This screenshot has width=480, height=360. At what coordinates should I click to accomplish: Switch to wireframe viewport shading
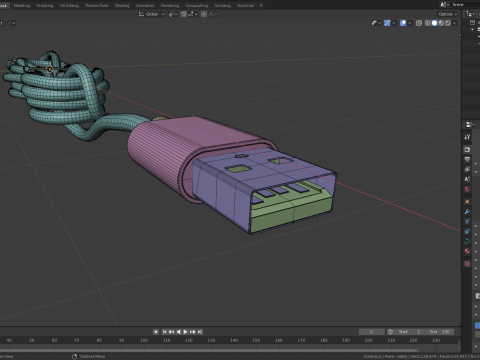(428, 23)
